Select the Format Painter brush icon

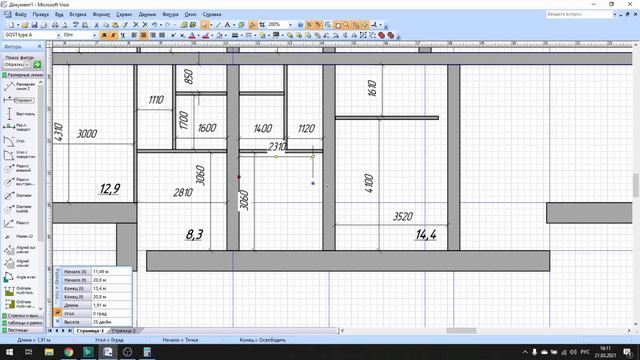(x=125, y=25)
